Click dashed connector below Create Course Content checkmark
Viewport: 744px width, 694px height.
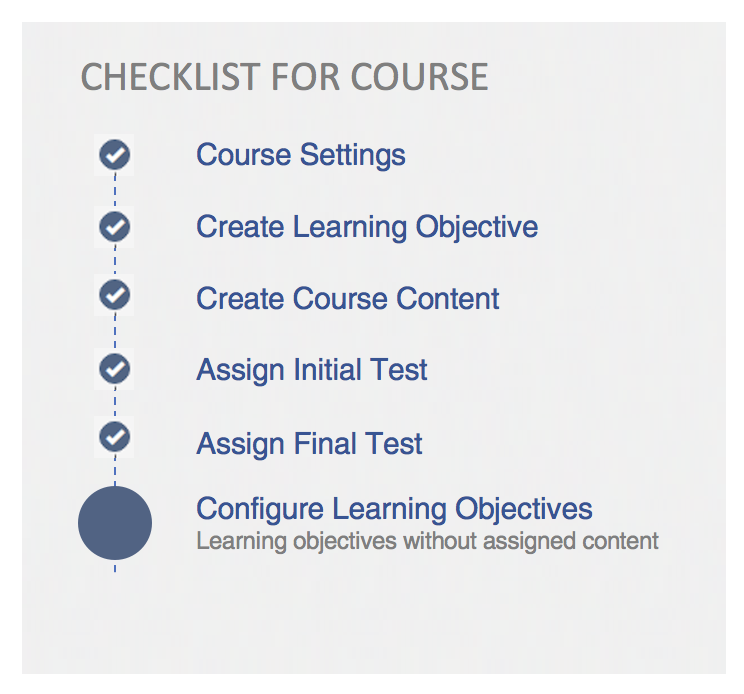[115, 332]
